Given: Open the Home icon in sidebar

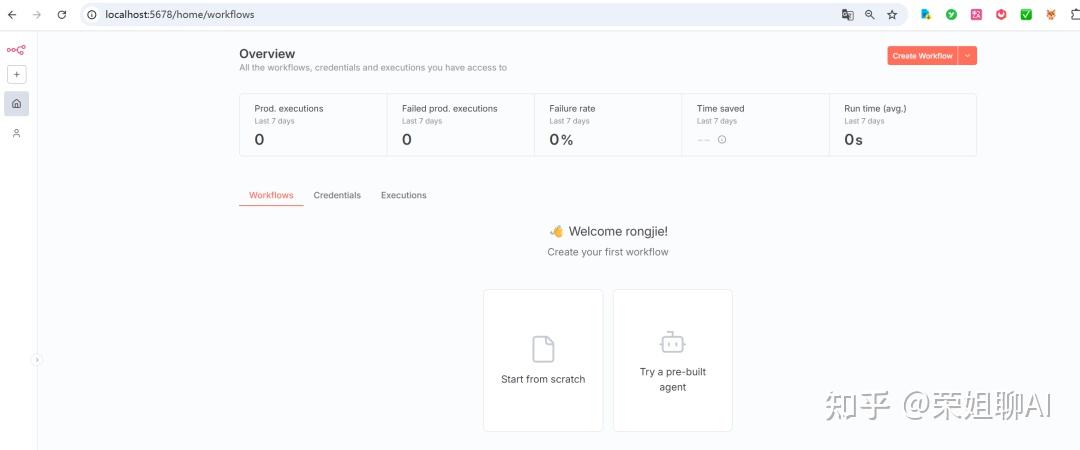Looking at the screenshot, I should click(x=16, y=103).
